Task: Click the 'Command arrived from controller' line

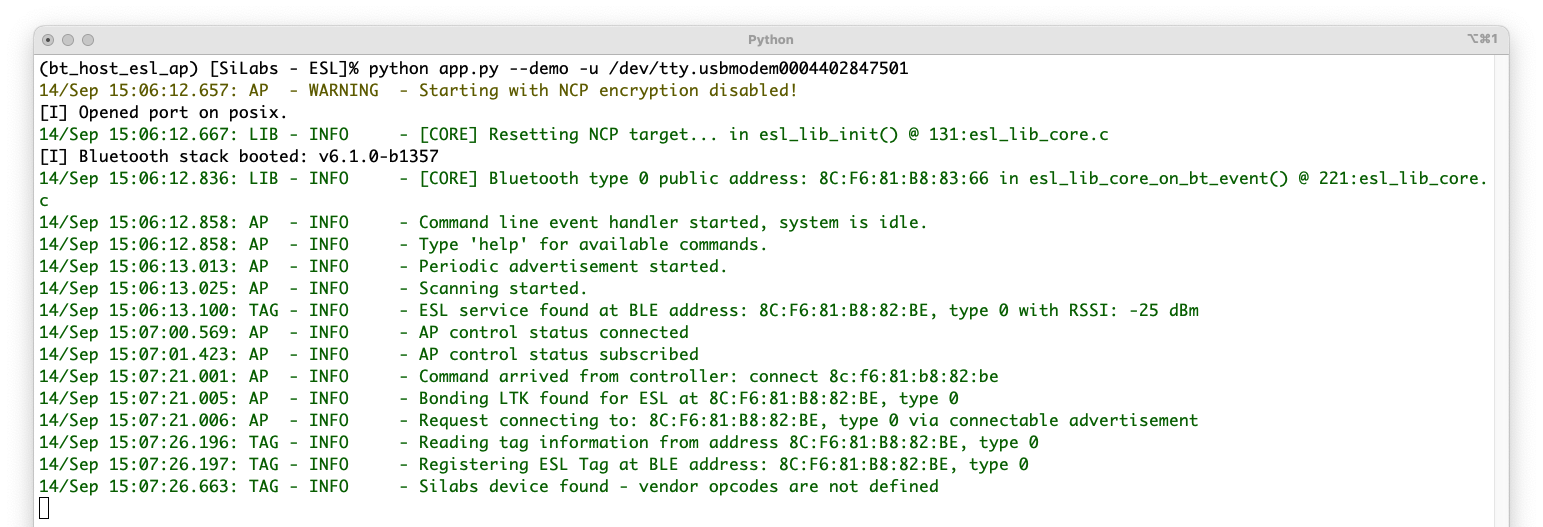Action: (x=708, y=377)
